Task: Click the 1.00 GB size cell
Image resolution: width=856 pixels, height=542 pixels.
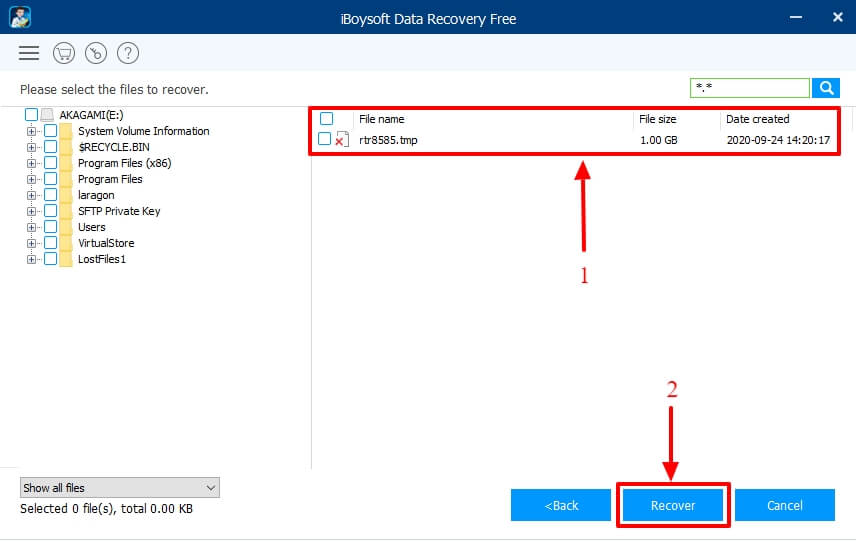Action: tap(658, 140)
